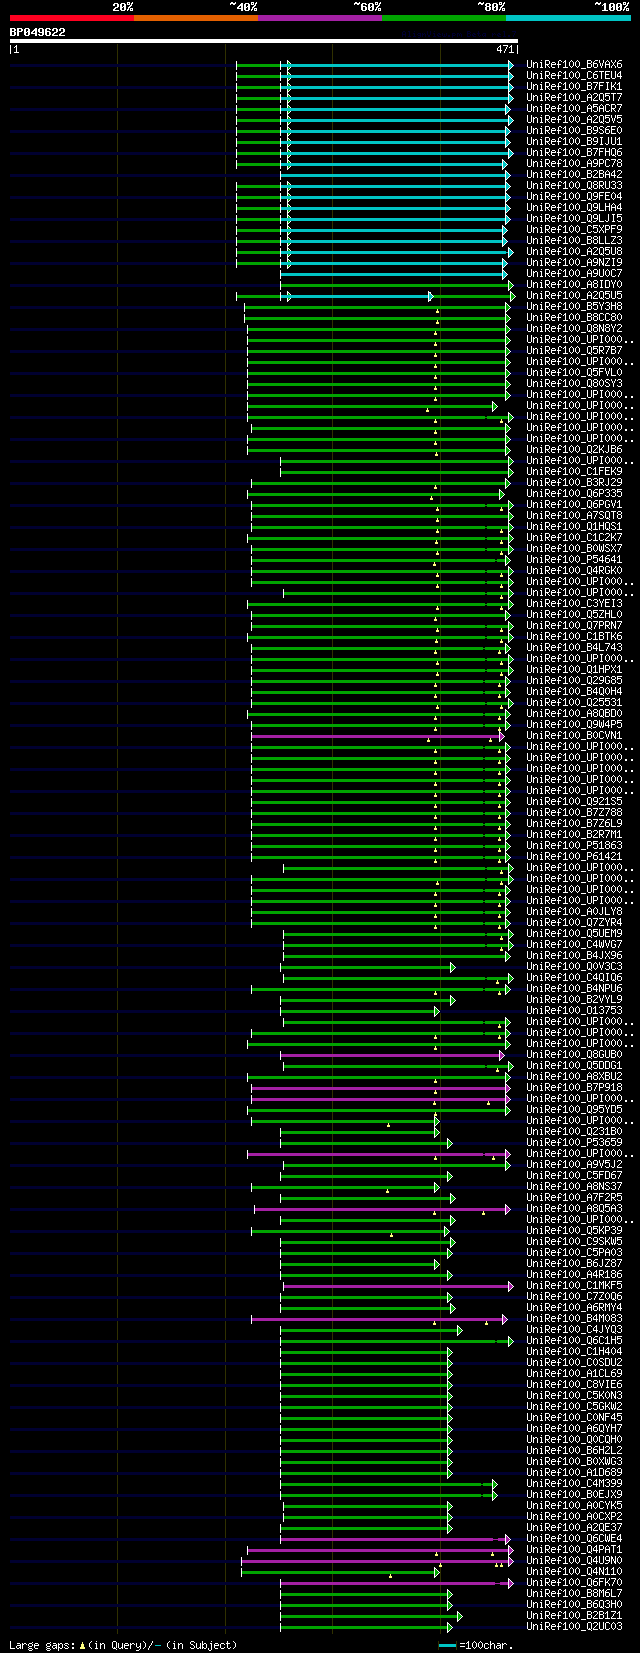640x1653 pixels.
Task: Select label UniRef100_B7P918
Action: 574,1087
